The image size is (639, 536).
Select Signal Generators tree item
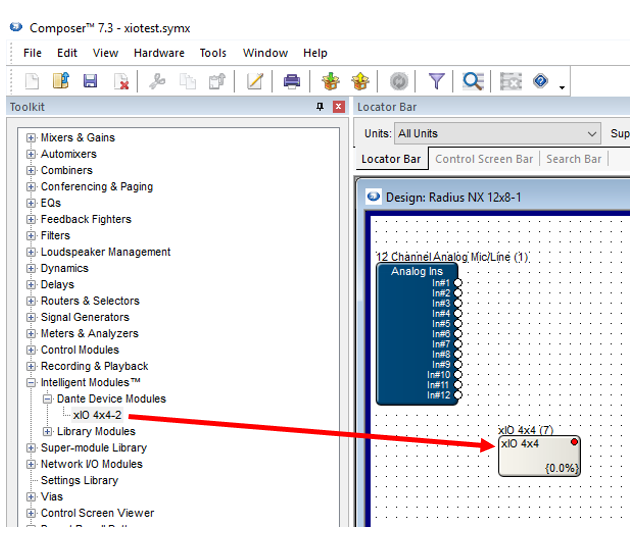click(x=85, y=317)
